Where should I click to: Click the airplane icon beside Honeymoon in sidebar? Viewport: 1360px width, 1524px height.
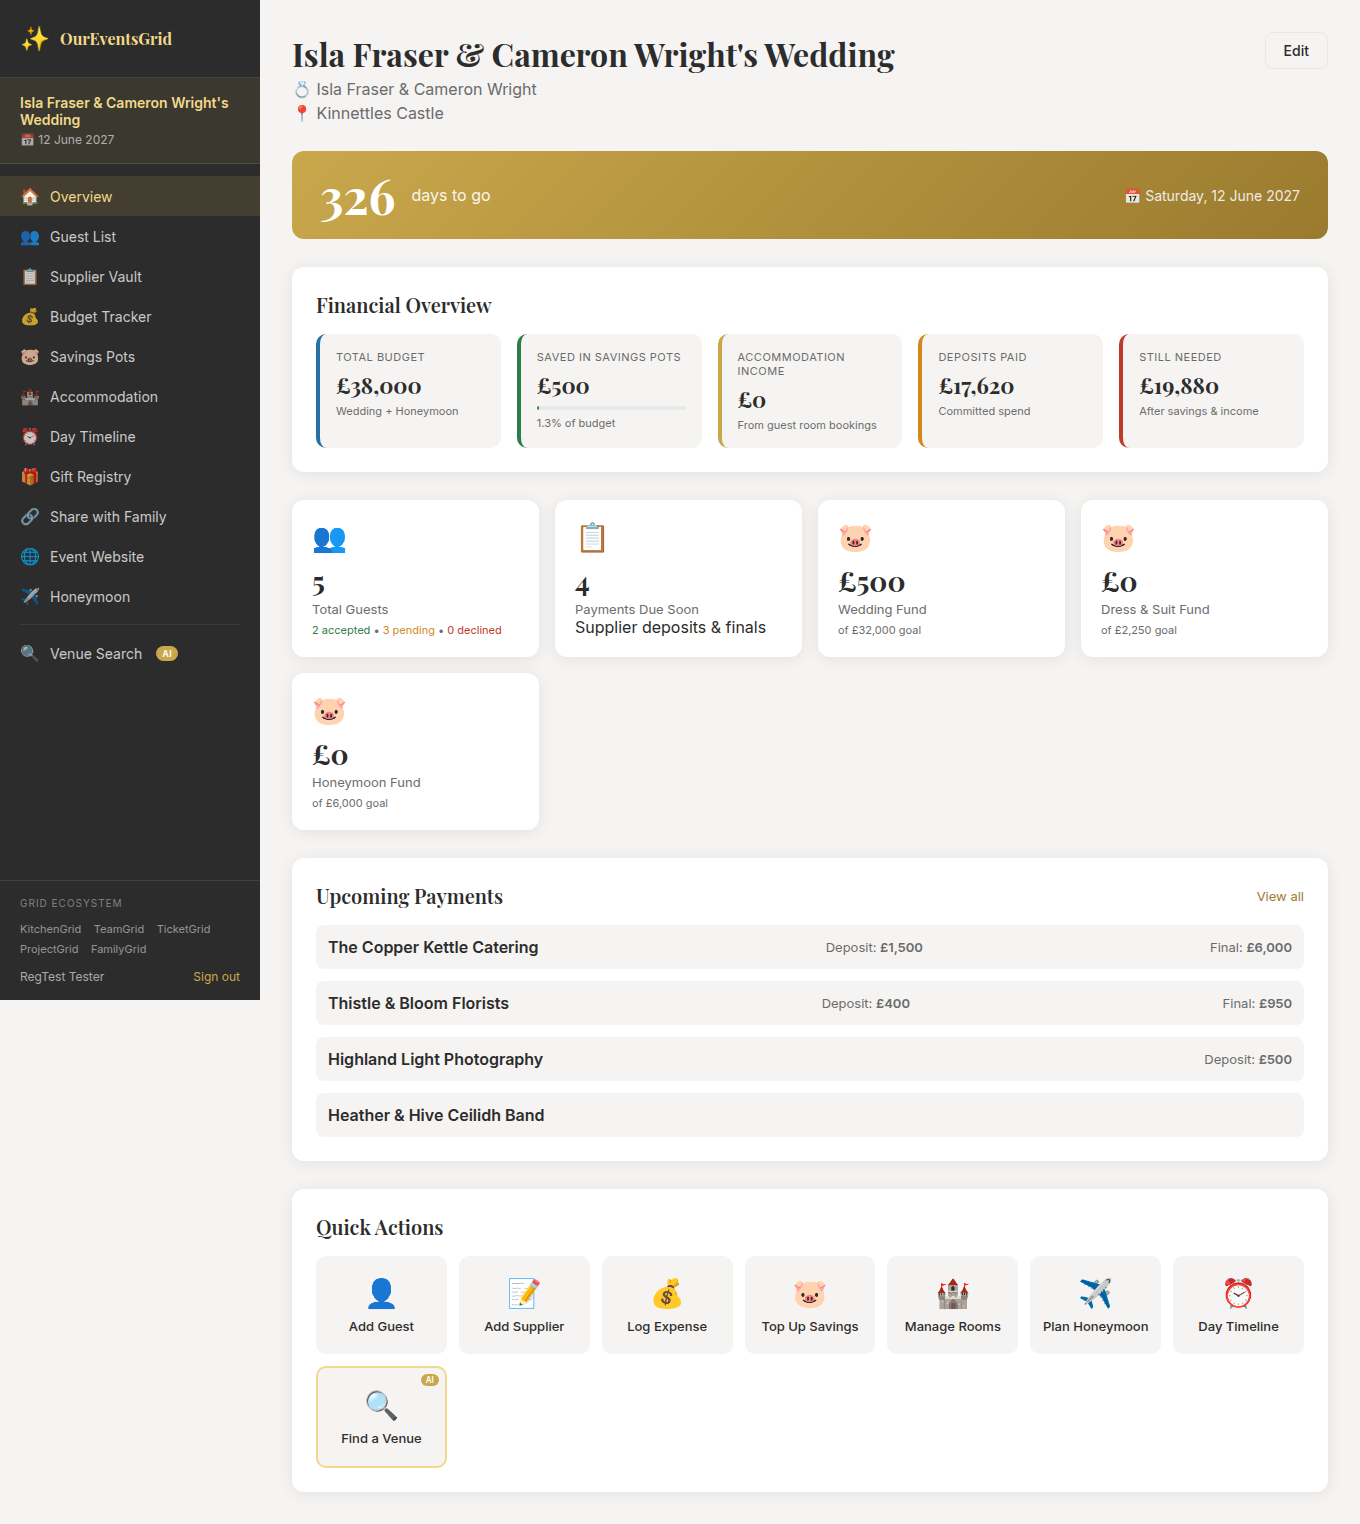point(30,597)
